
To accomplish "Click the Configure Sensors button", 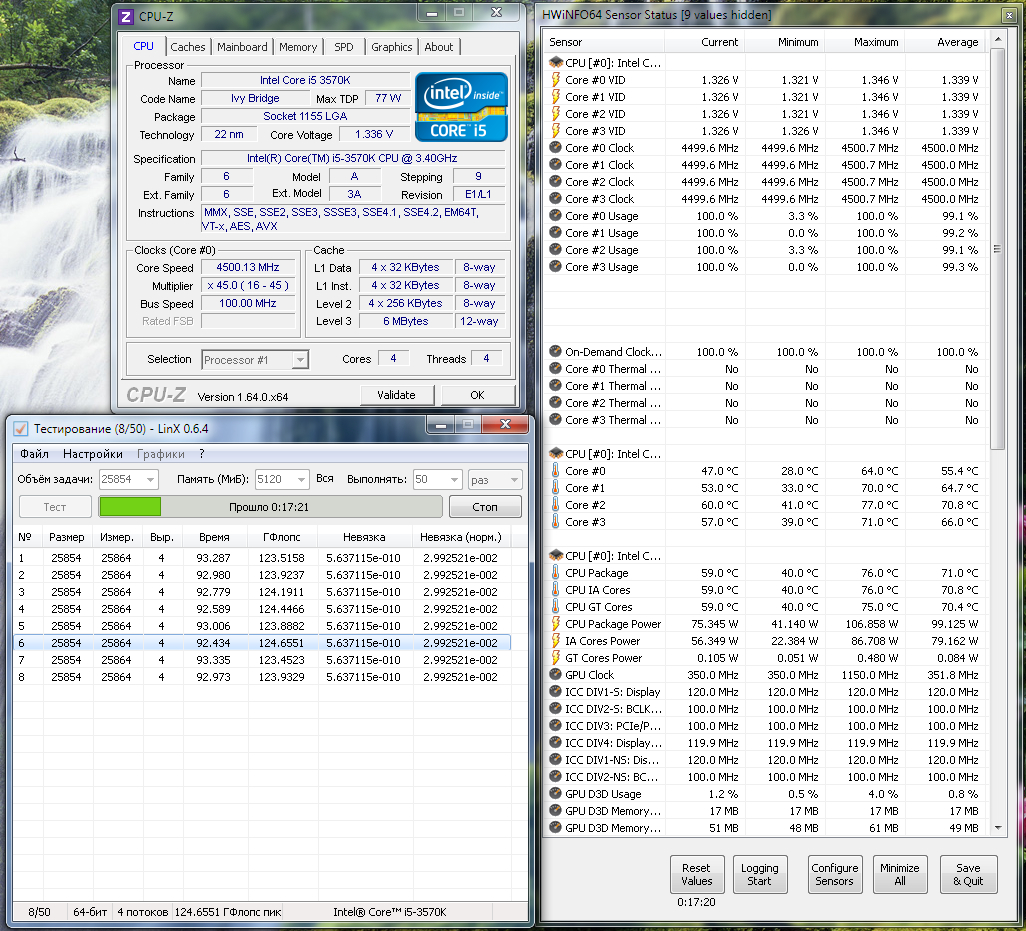I will coord(834,875).
